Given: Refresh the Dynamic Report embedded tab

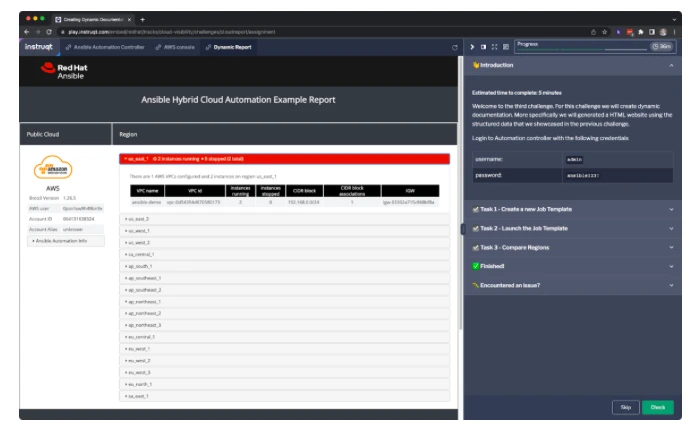Looking at the screenshot, I should pos(455,47).
